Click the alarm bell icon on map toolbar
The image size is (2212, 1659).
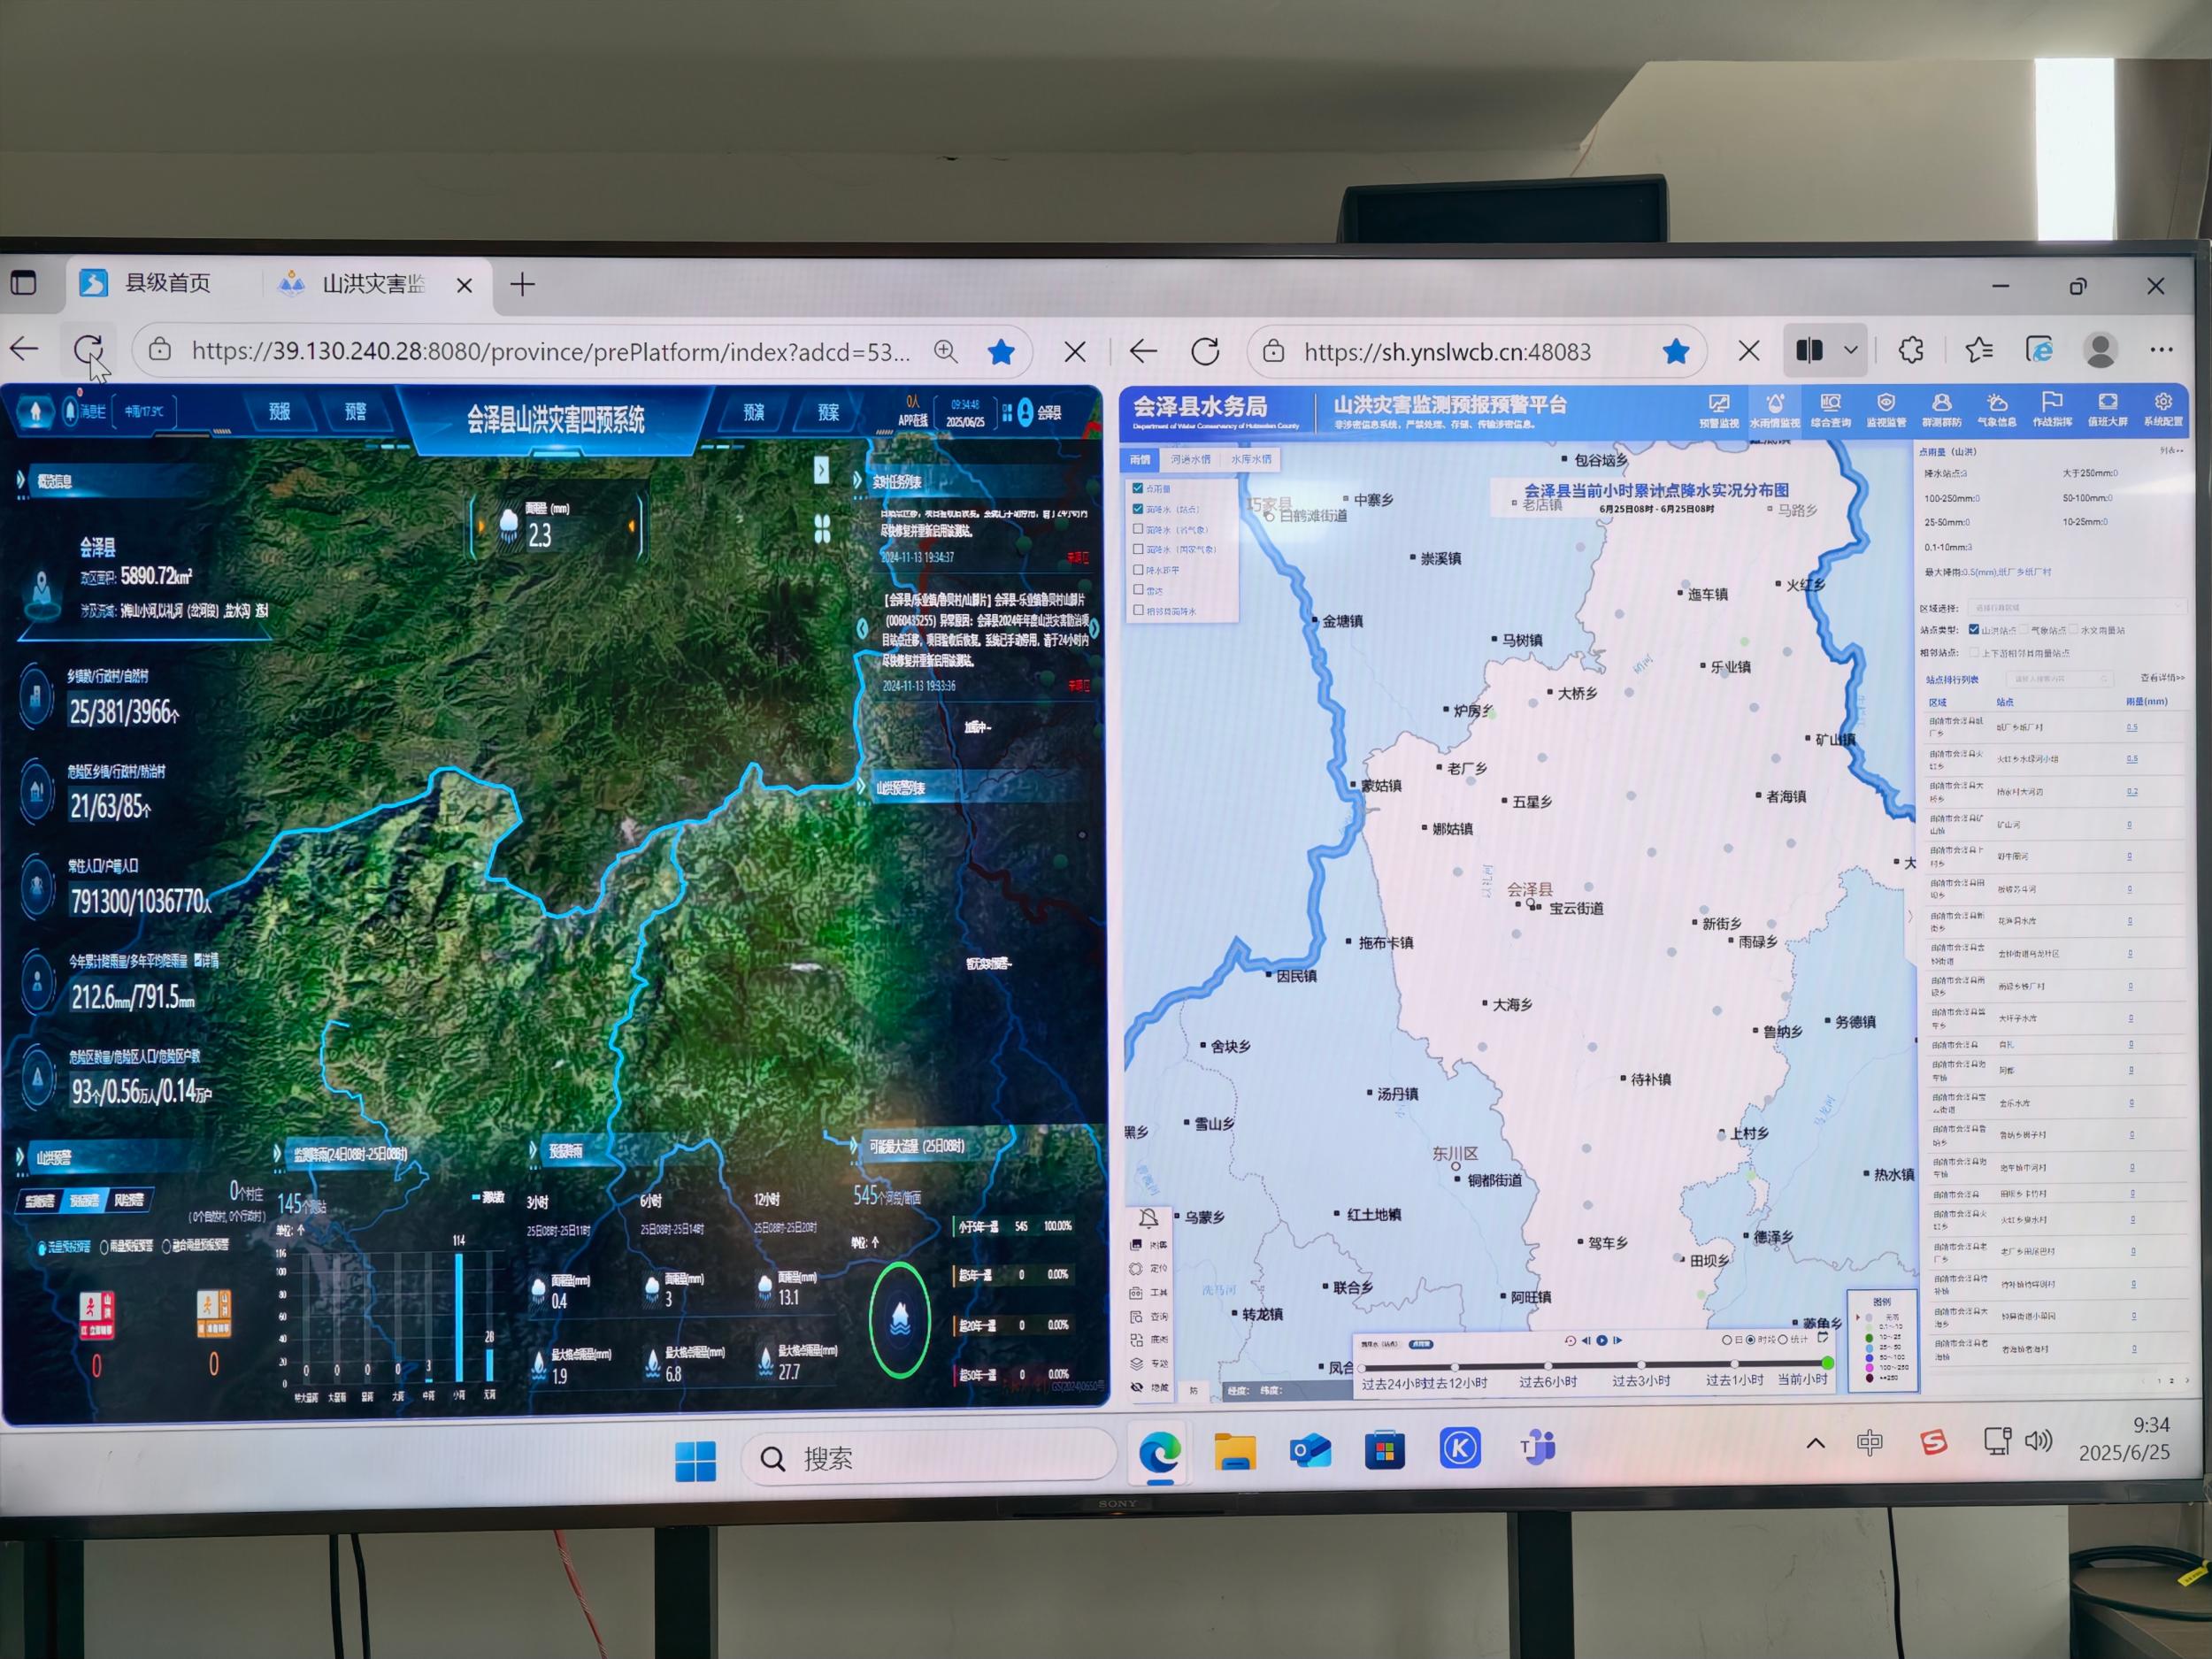tap(1148, 1218)
